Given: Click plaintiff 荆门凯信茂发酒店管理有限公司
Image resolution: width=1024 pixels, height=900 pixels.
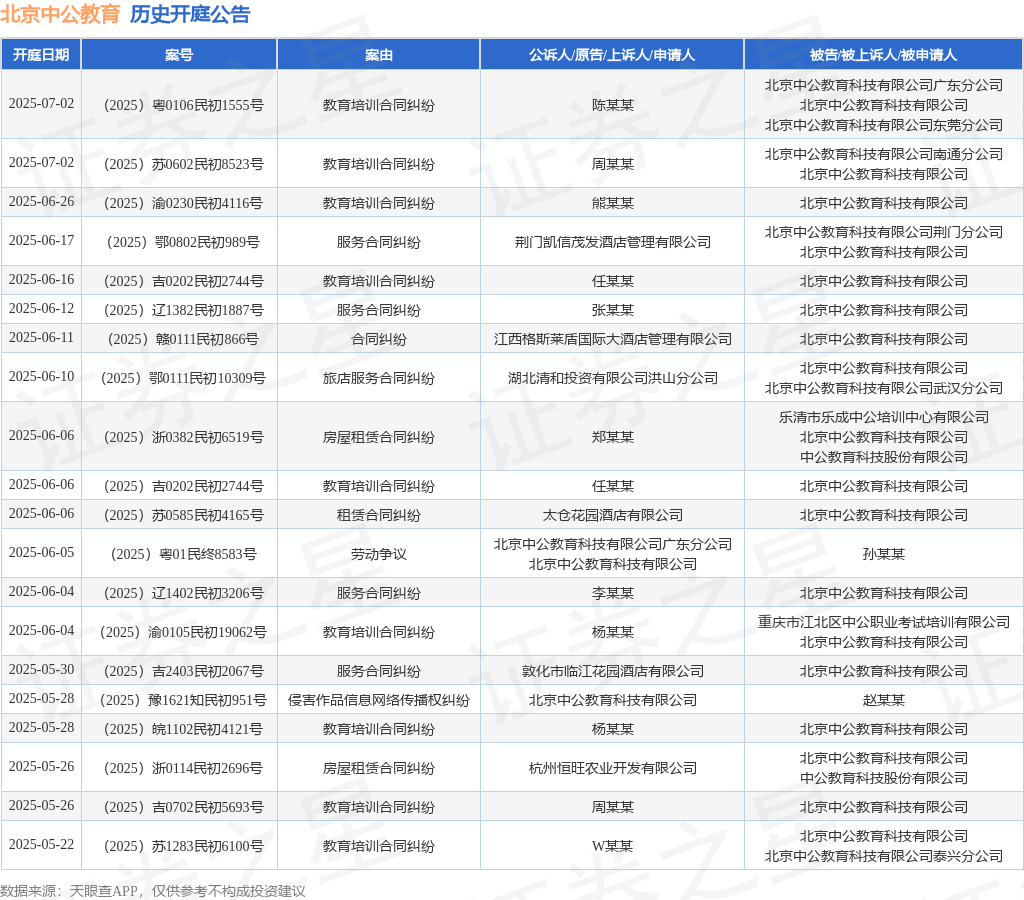Looking at the screenshot, I should 613,242.
